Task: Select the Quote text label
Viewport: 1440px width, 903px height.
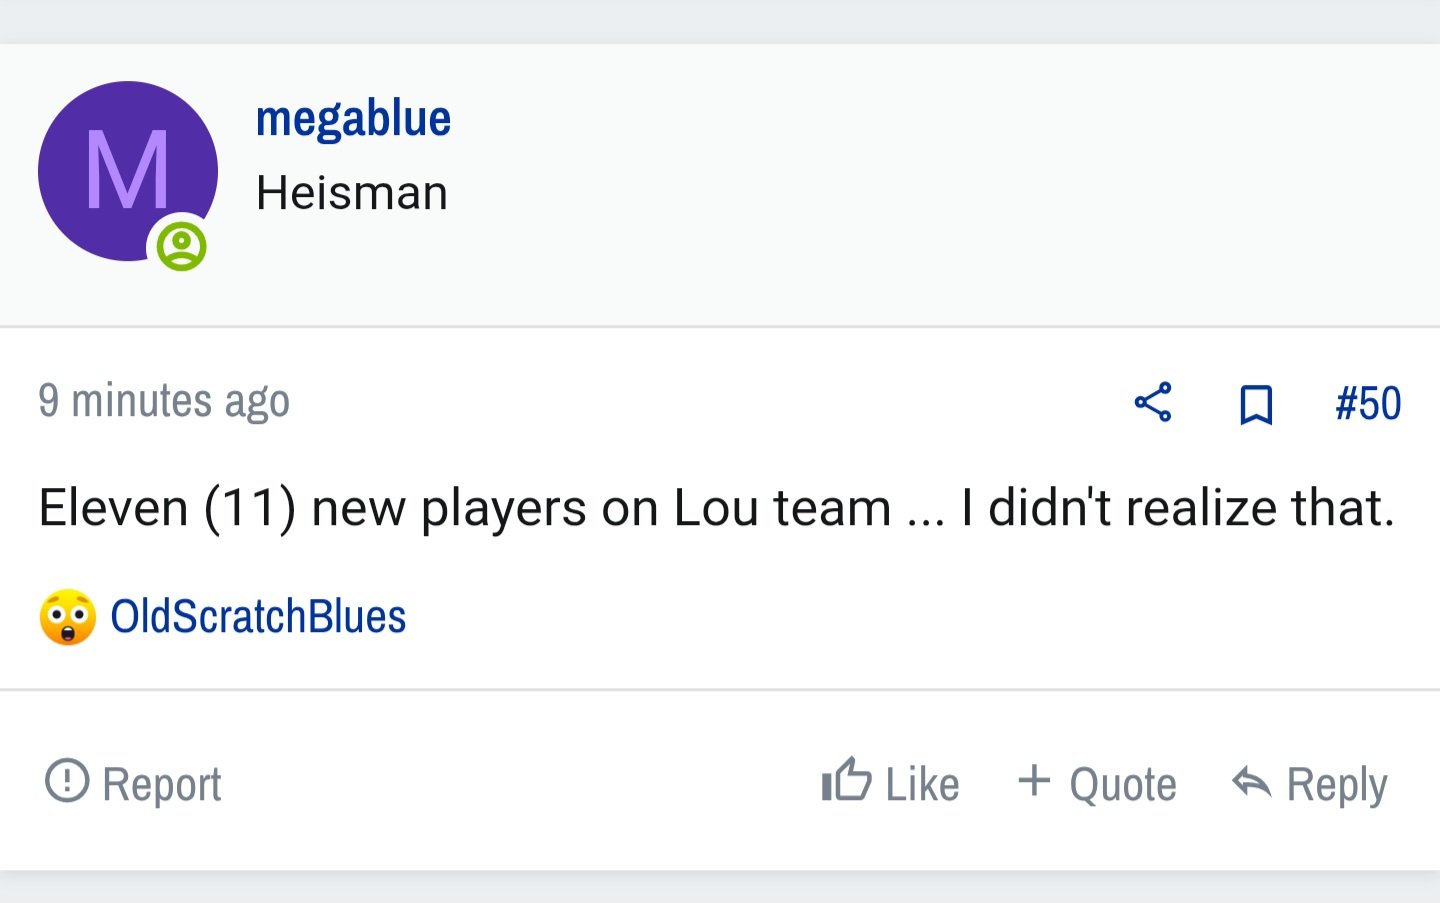Action: coord(1123,784)
